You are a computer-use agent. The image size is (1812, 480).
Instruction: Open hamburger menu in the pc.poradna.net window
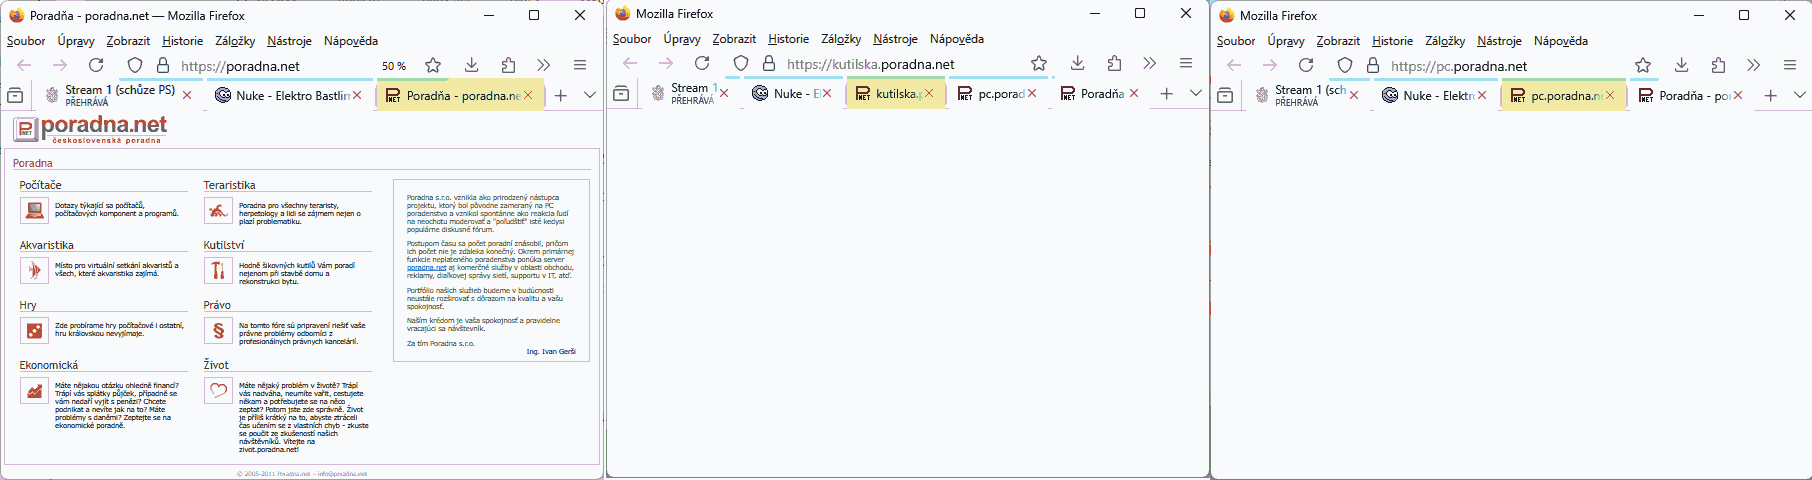(1790, 65)
